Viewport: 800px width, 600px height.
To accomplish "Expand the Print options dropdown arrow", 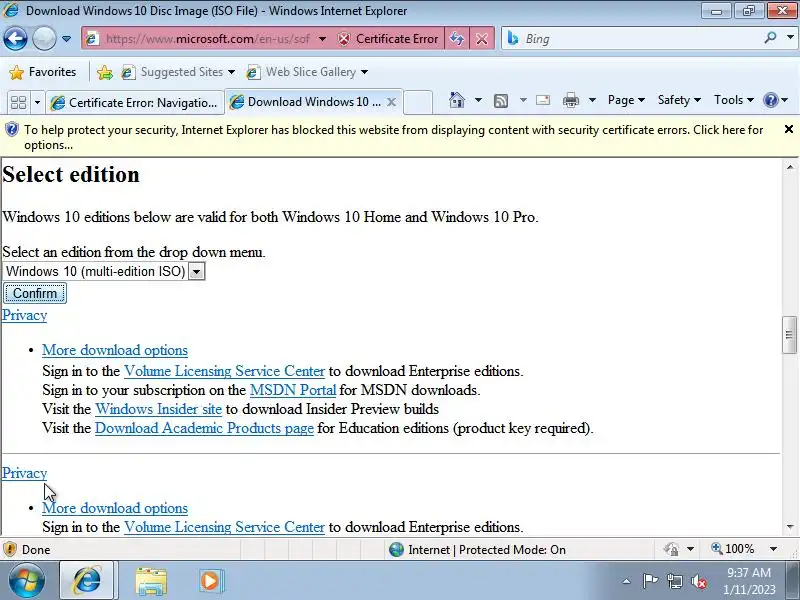I will [592, 100].
